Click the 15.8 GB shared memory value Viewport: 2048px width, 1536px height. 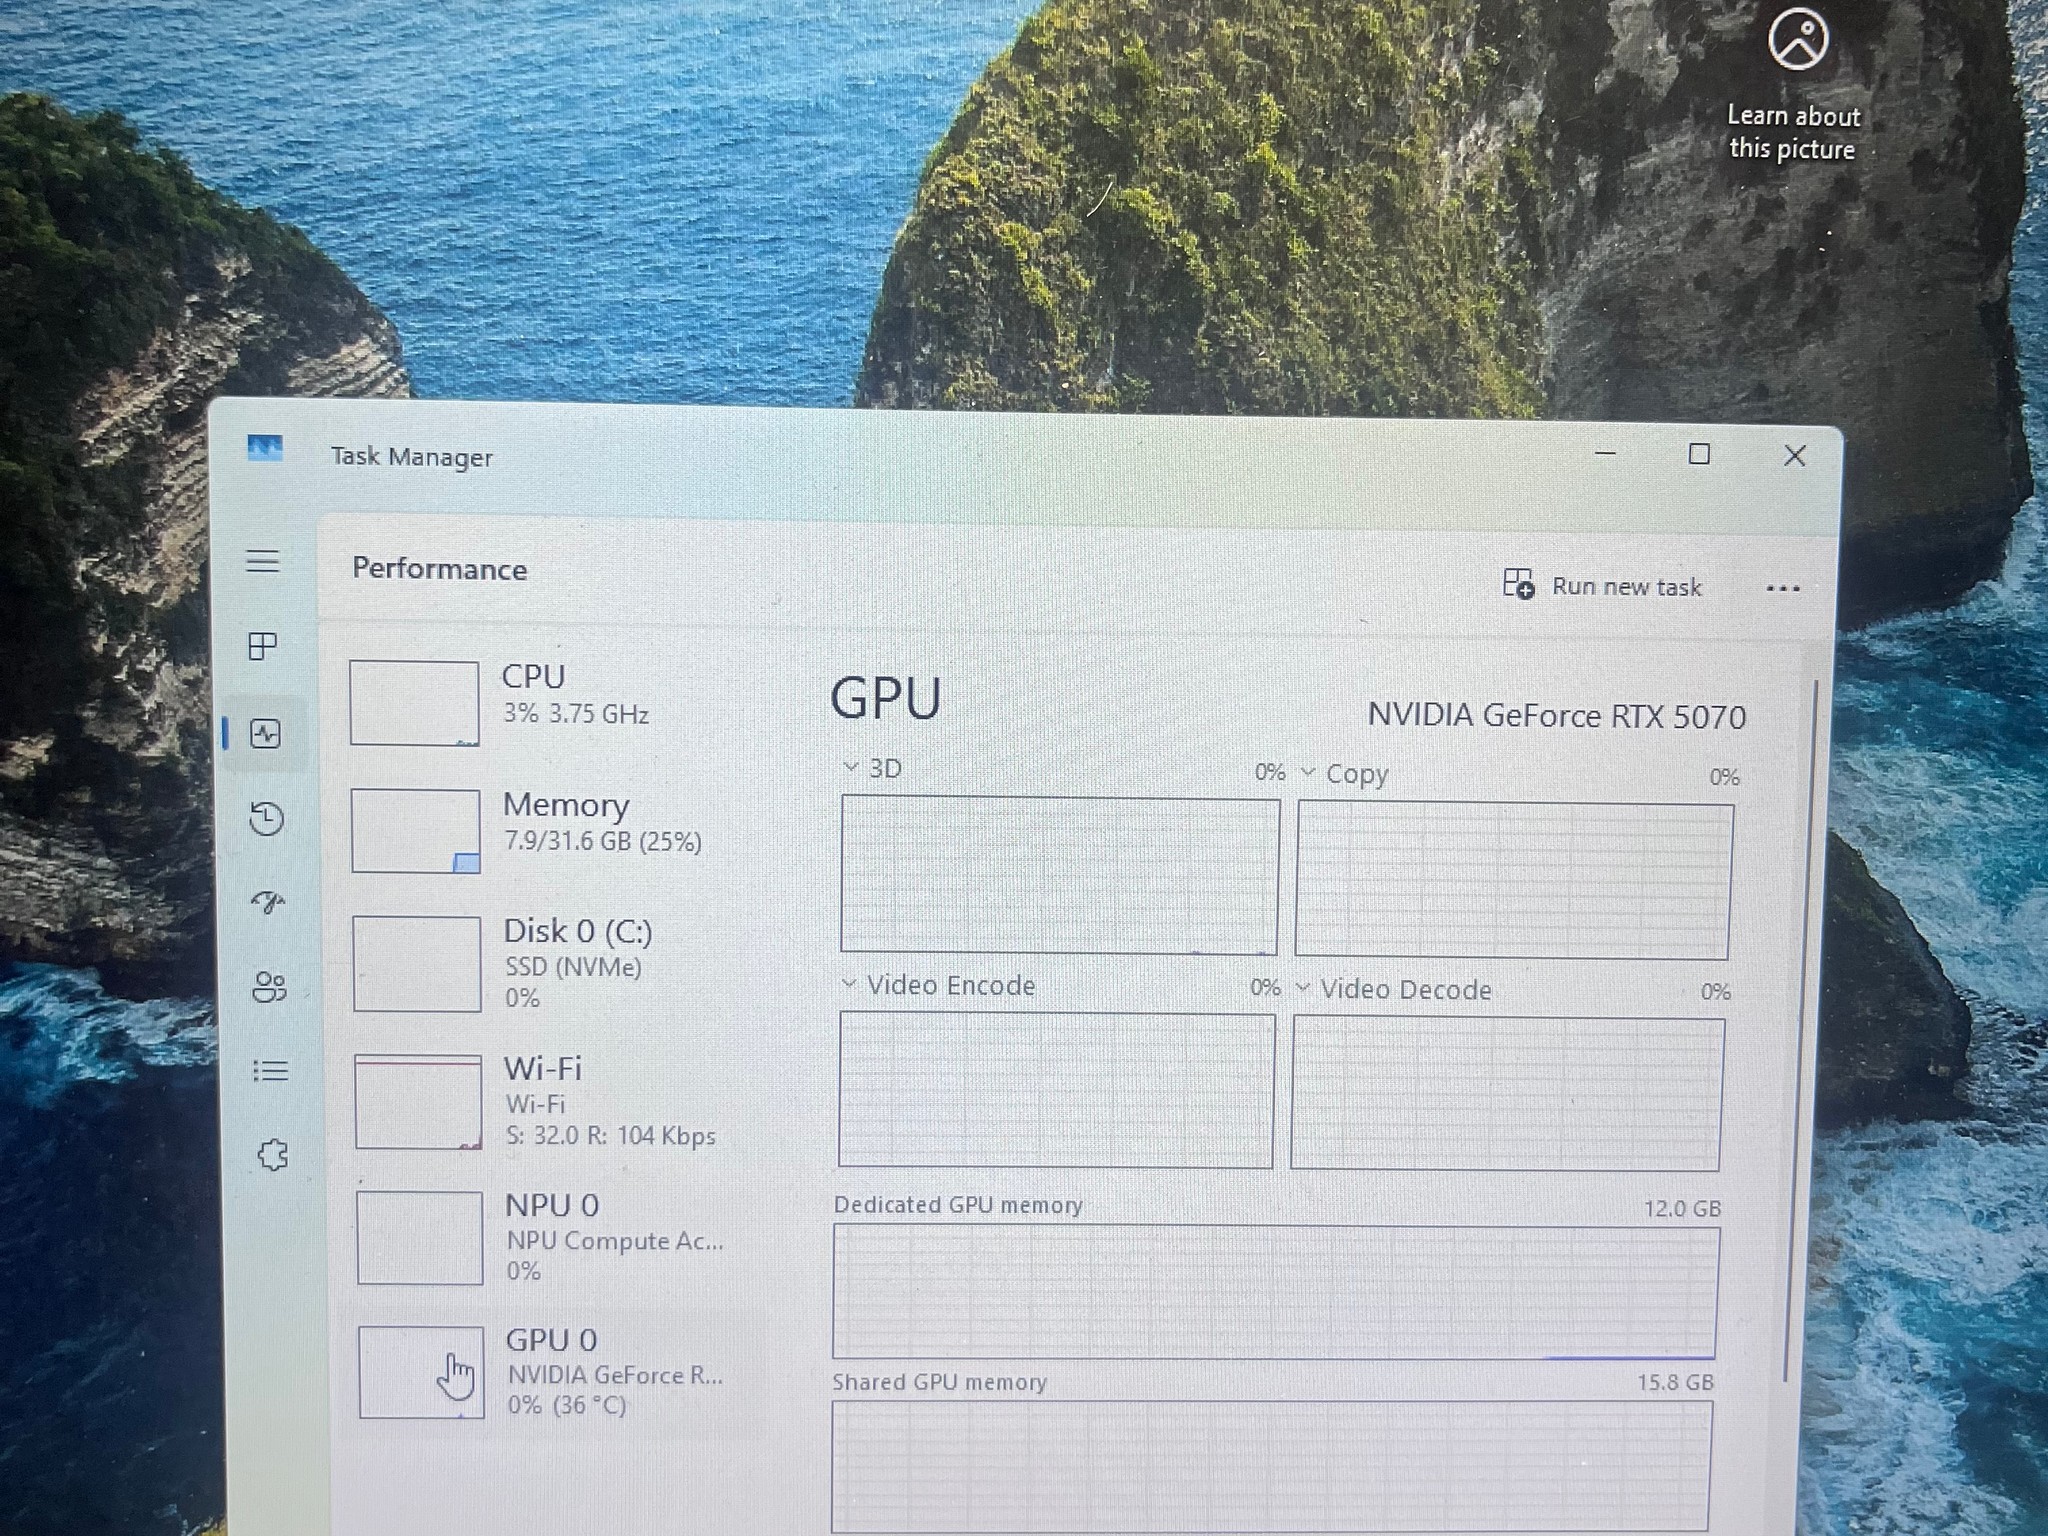[x=1676, y=1382]
